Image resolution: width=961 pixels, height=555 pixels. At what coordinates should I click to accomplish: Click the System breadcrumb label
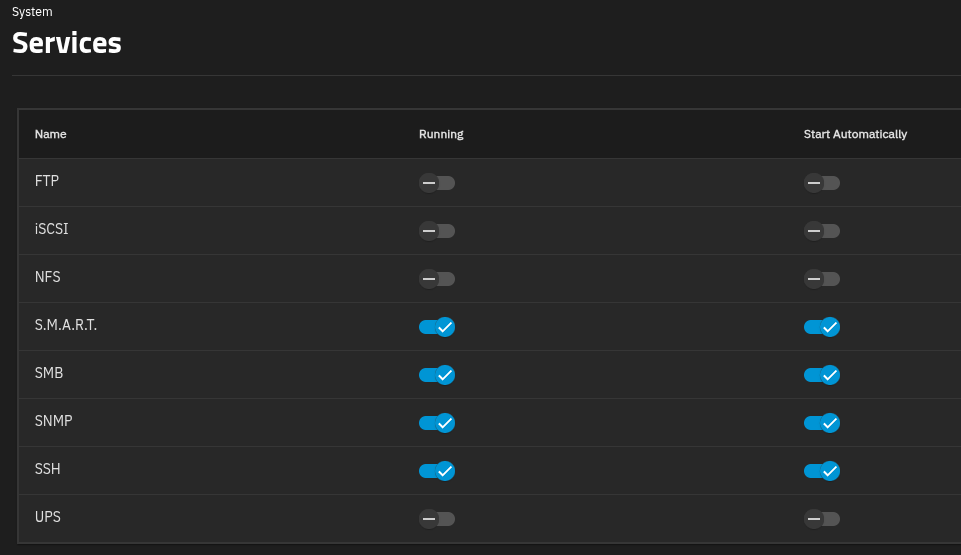[x=32, y=12]
